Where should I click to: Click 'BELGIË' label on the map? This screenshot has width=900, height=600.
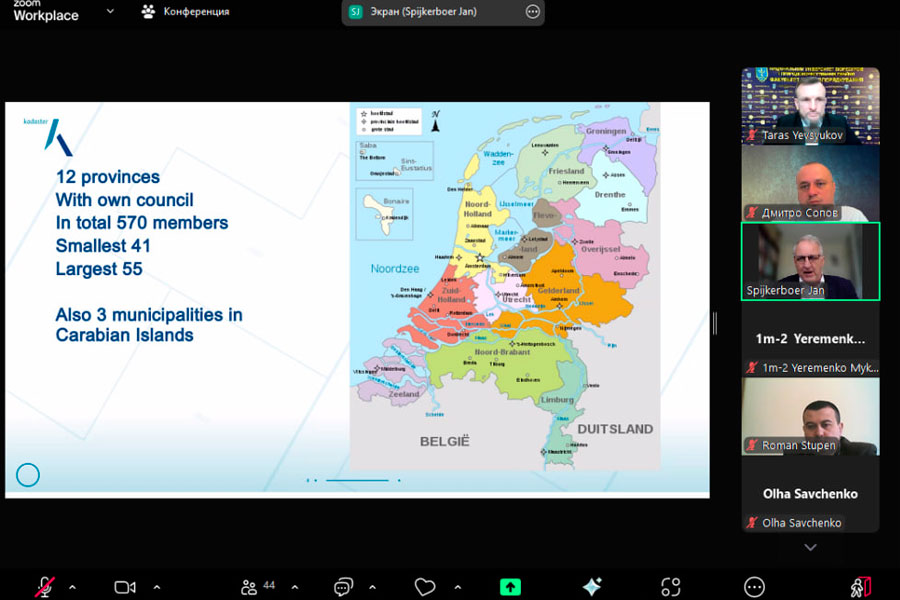445,441
